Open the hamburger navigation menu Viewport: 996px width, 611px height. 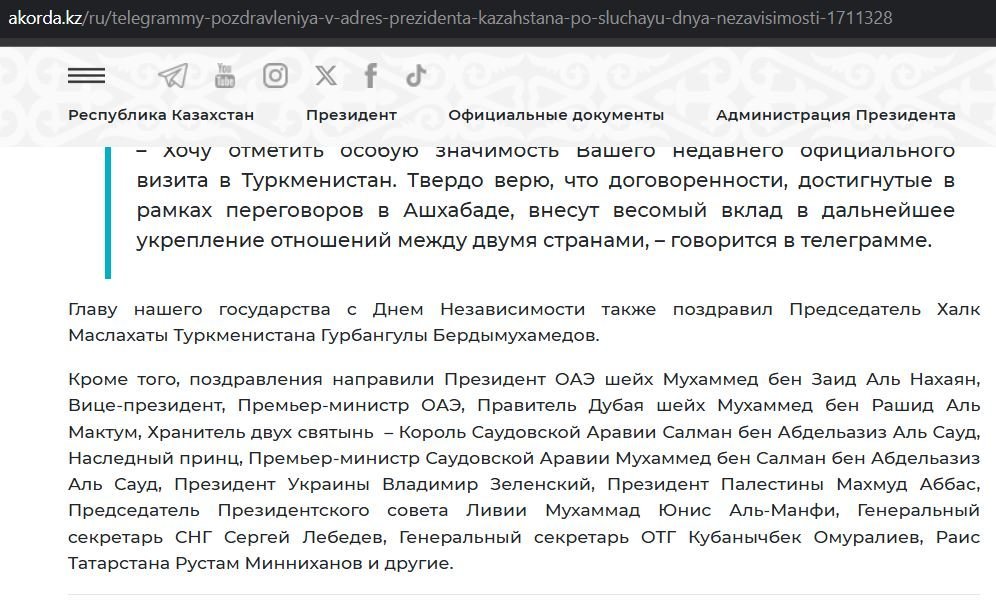point(88,74)
